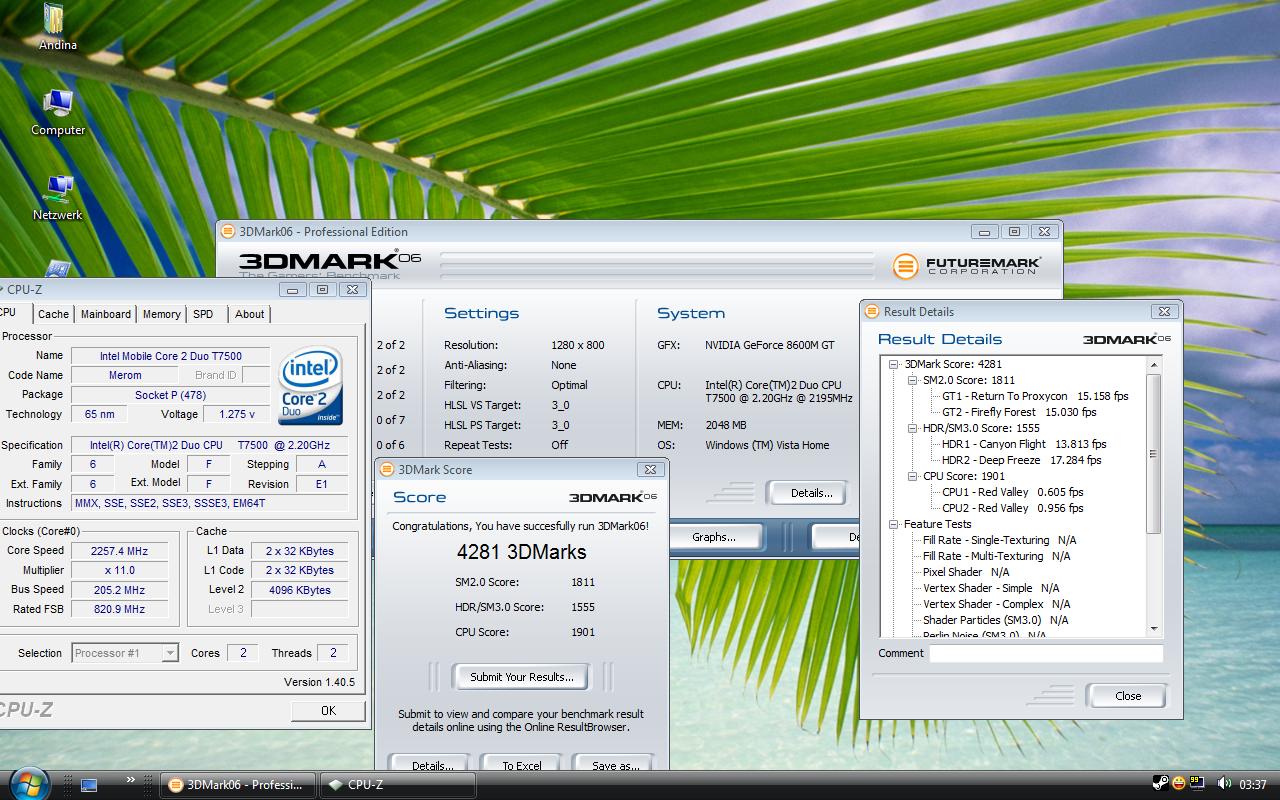
Task: Click Result Details scrollbar up arrow
Action: point(1154,365)
